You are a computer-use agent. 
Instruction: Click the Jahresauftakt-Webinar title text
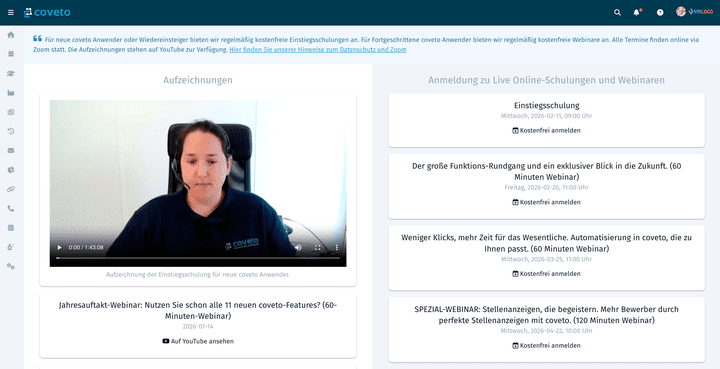point(198,311)
